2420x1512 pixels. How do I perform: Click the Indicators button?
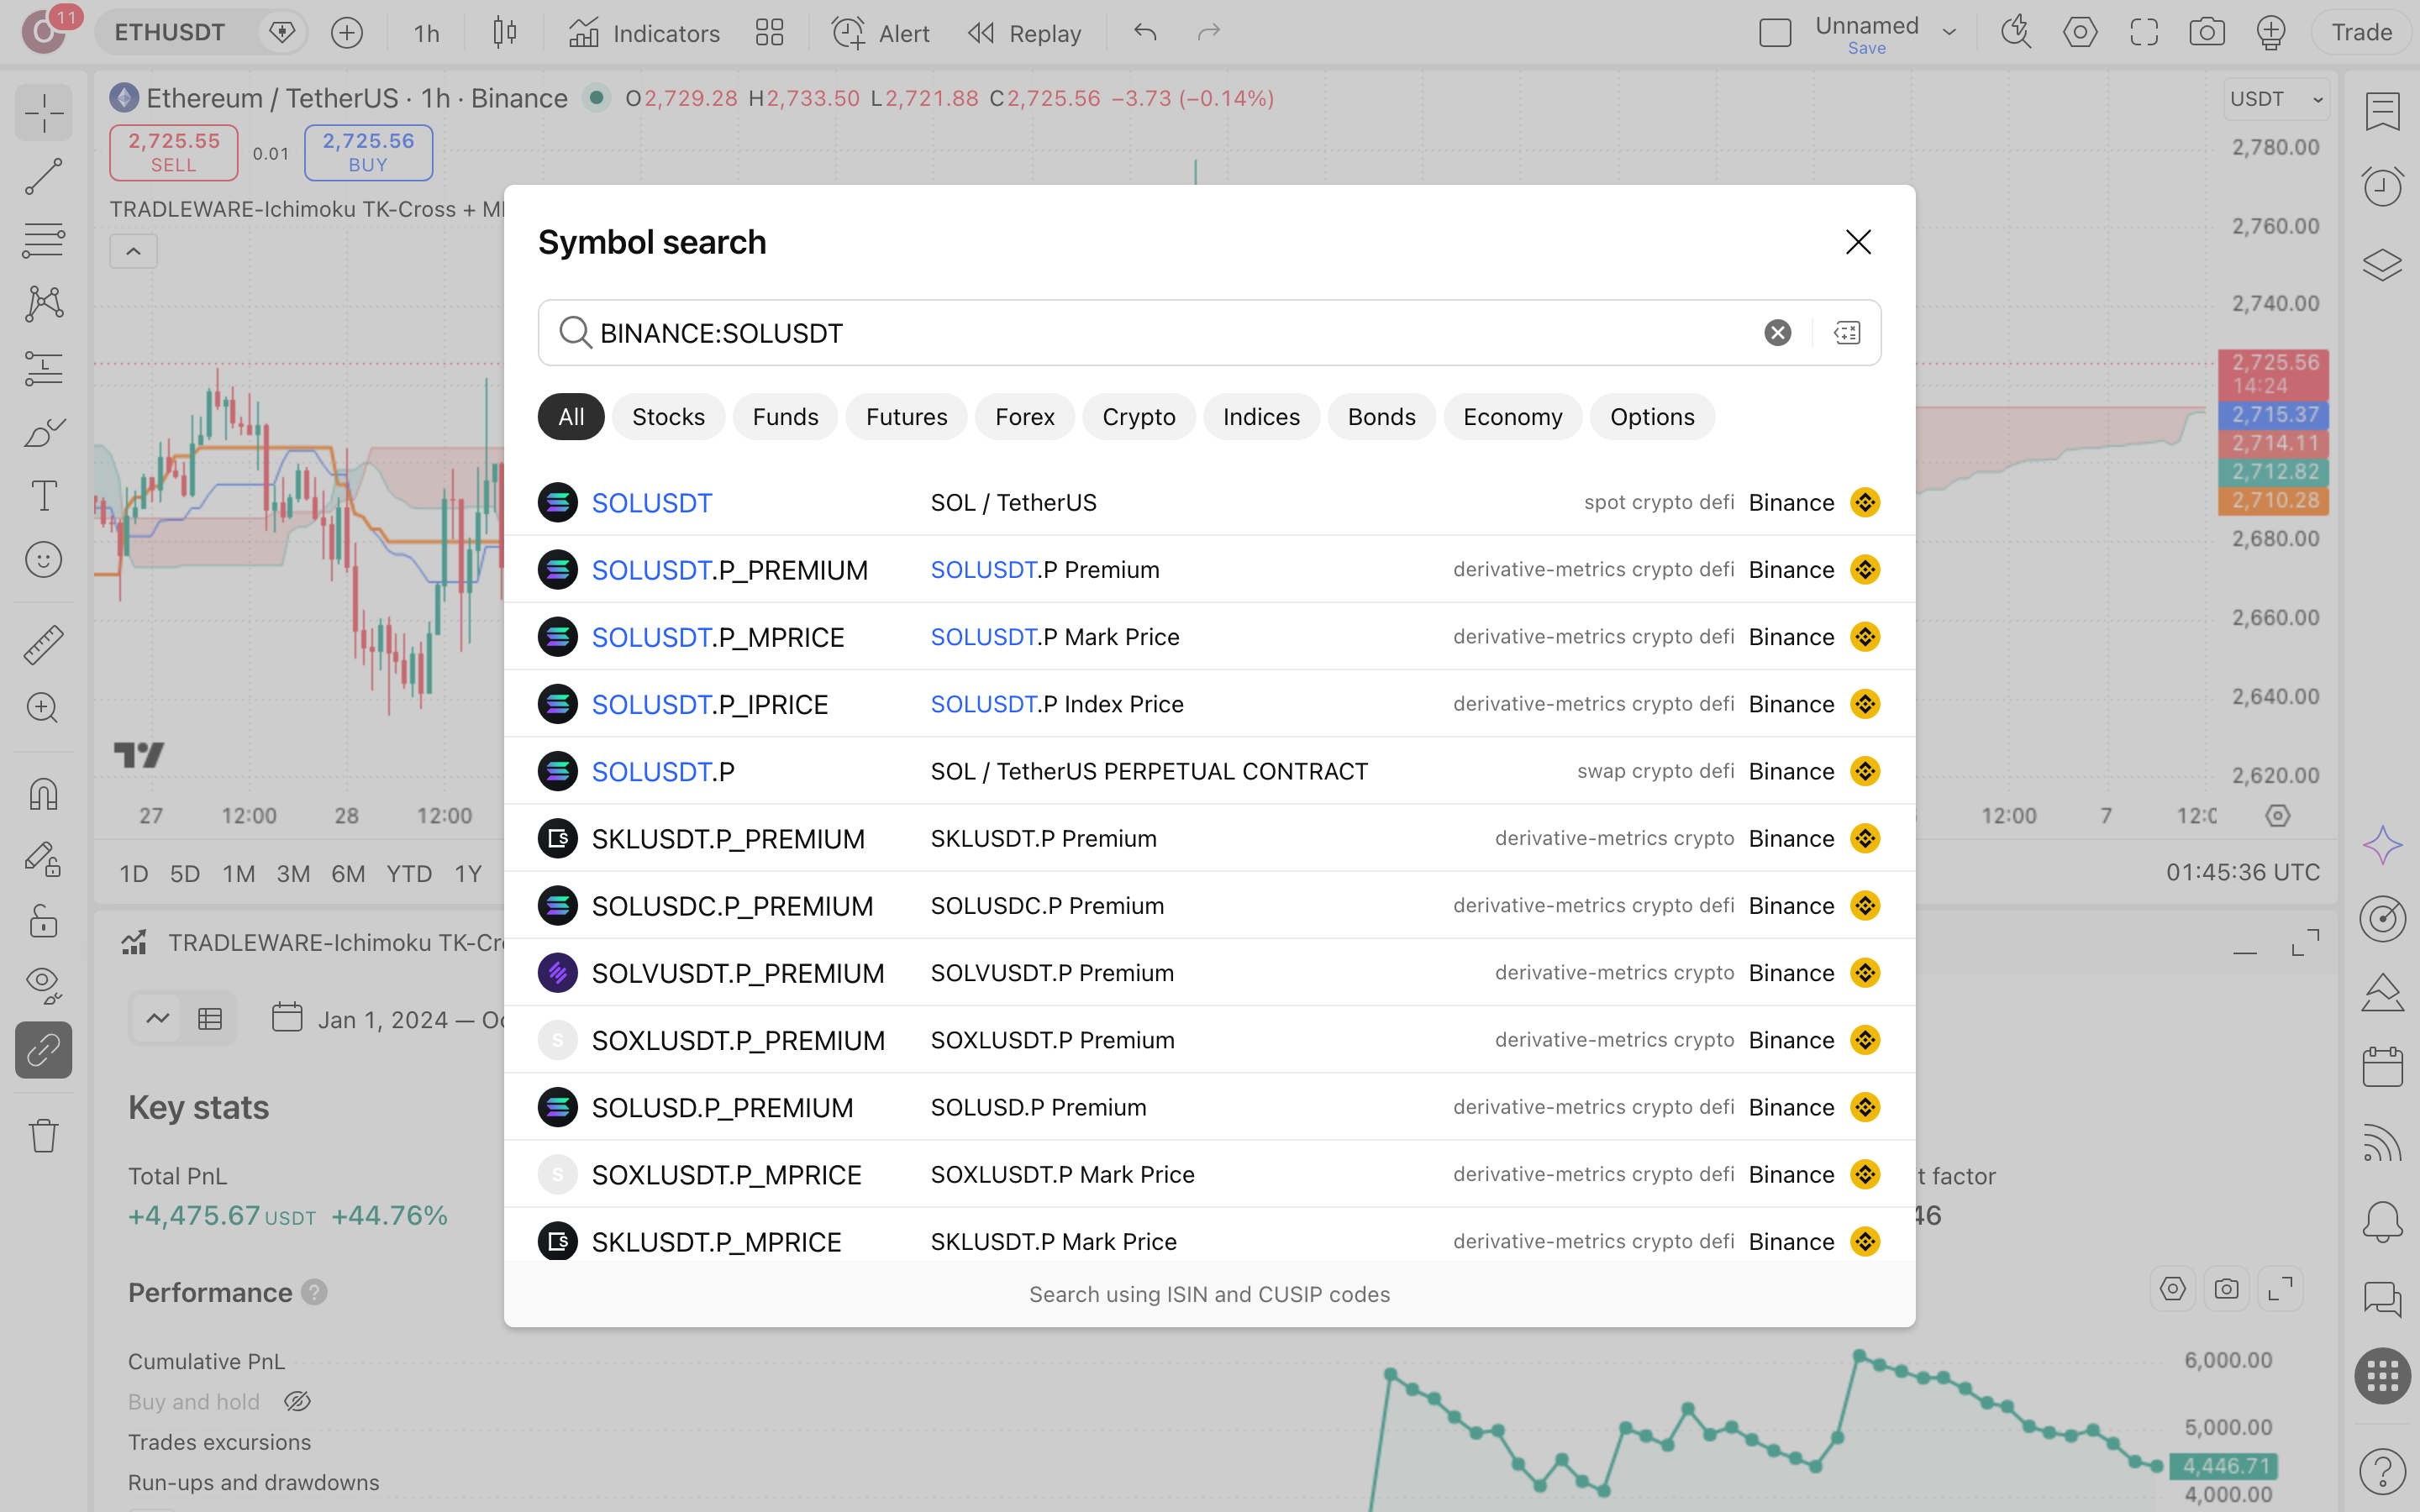[x=645, y=33]
